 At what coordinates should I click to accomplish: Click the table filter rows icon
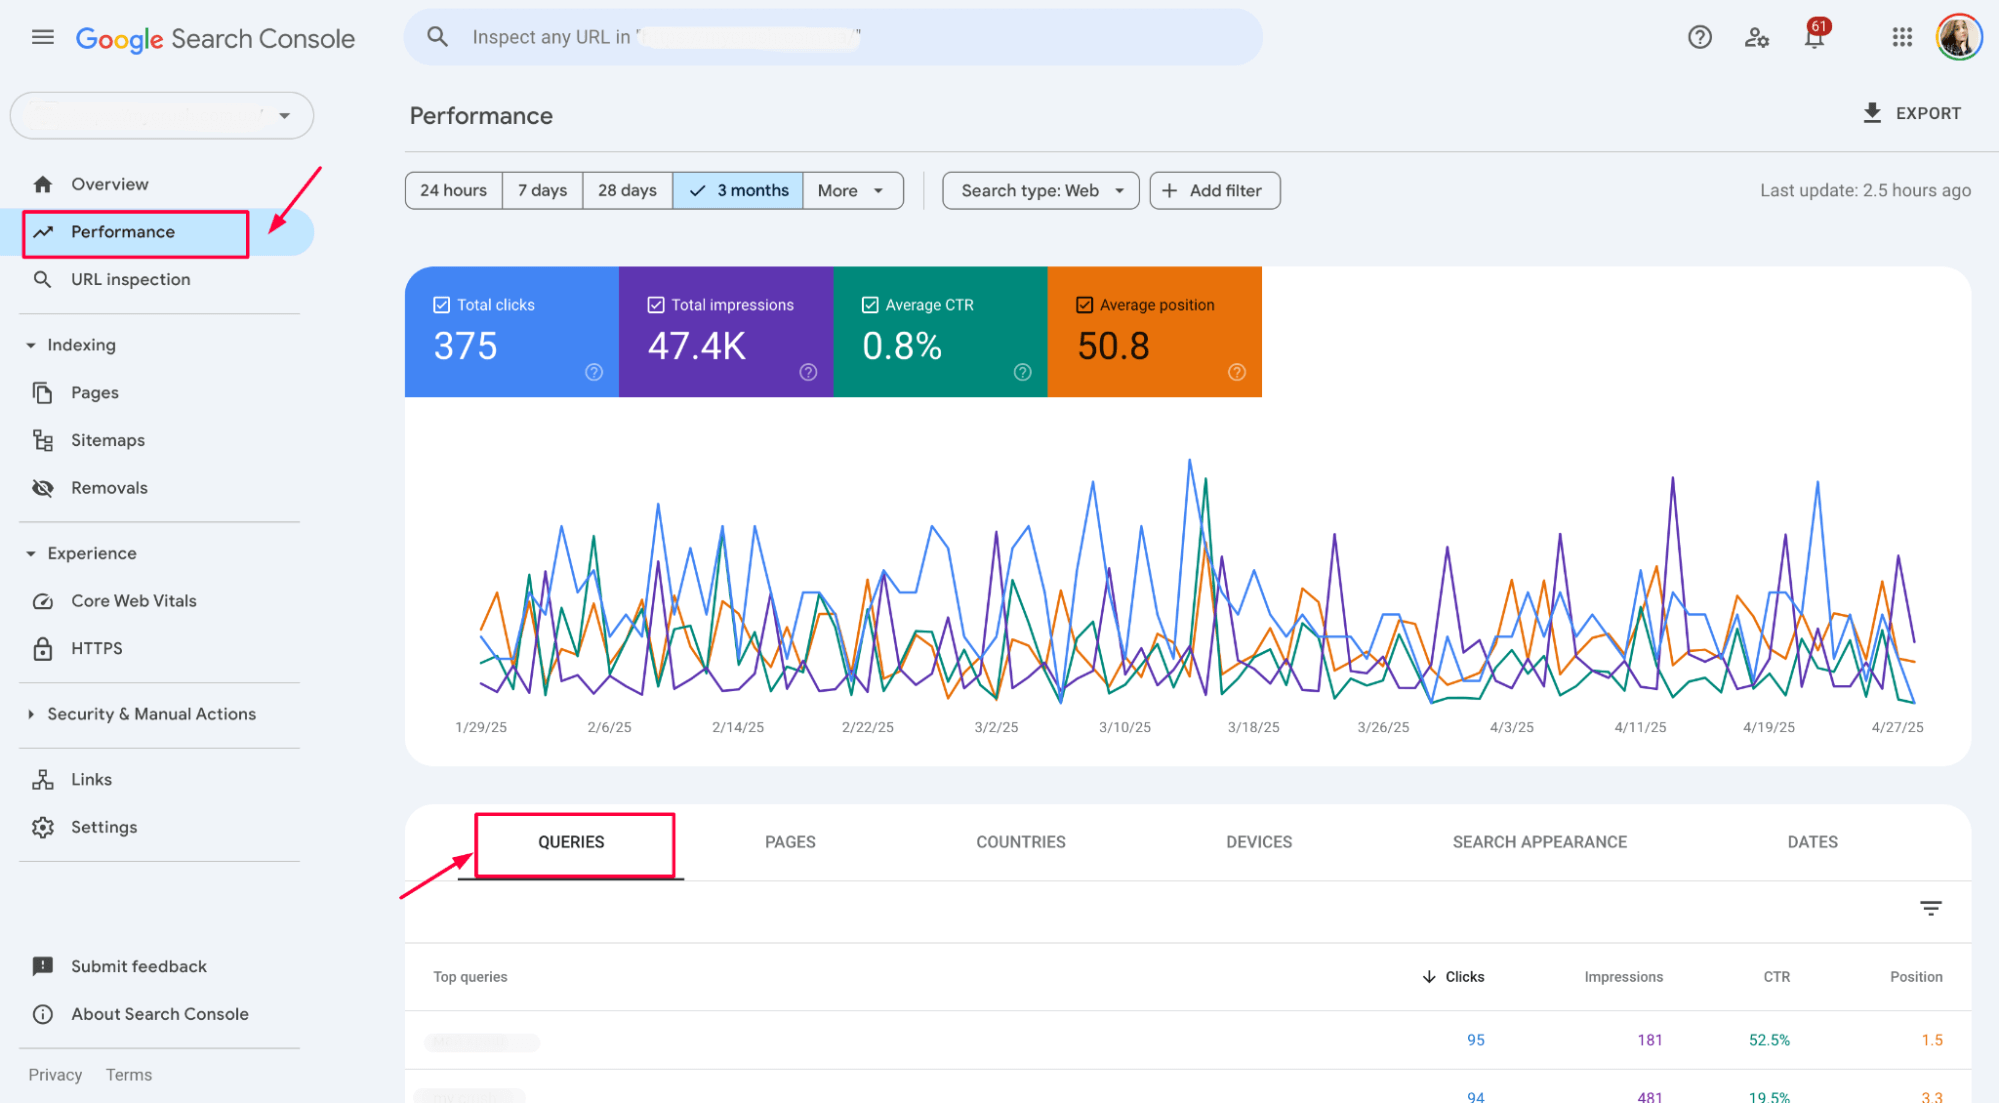[1930, 908]
